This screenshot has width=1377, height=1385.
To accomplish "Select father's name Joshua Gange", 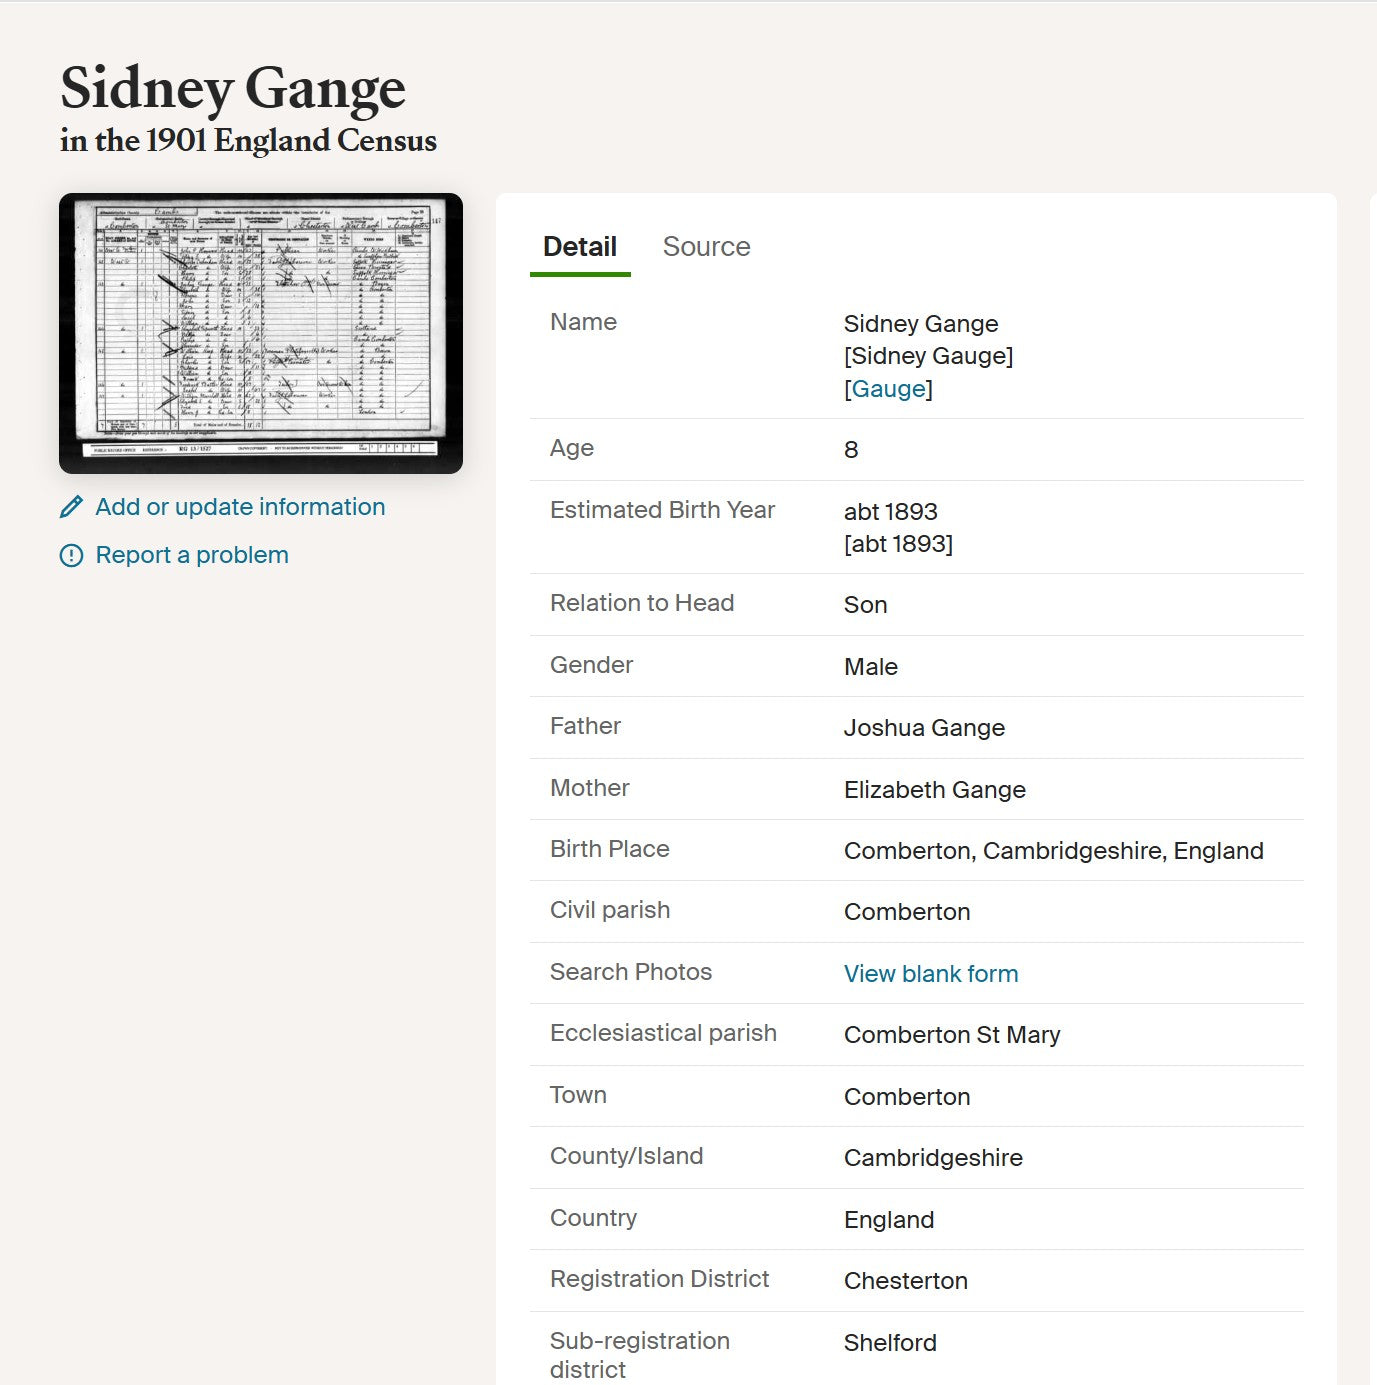I will pos(923,728).
